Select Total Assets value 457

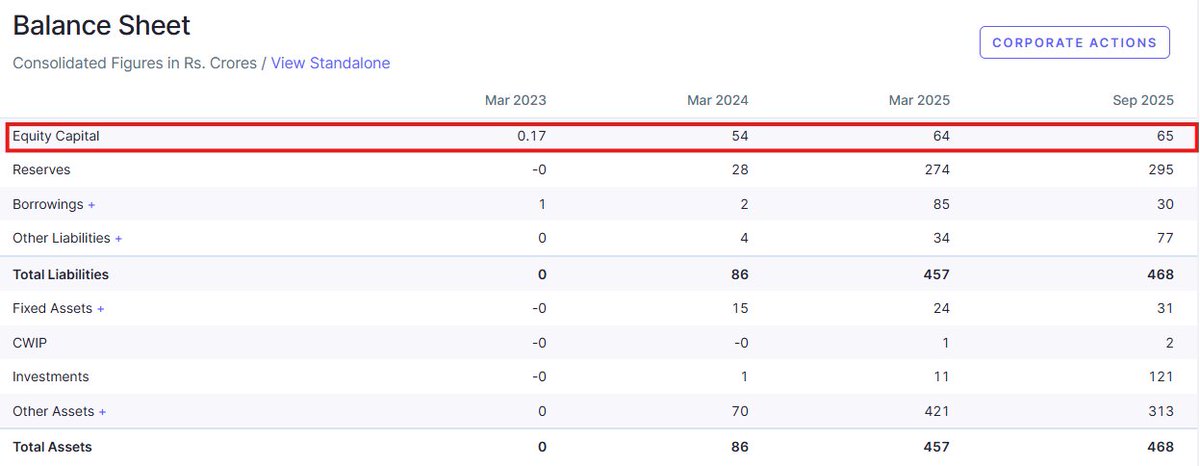[937, 446]
